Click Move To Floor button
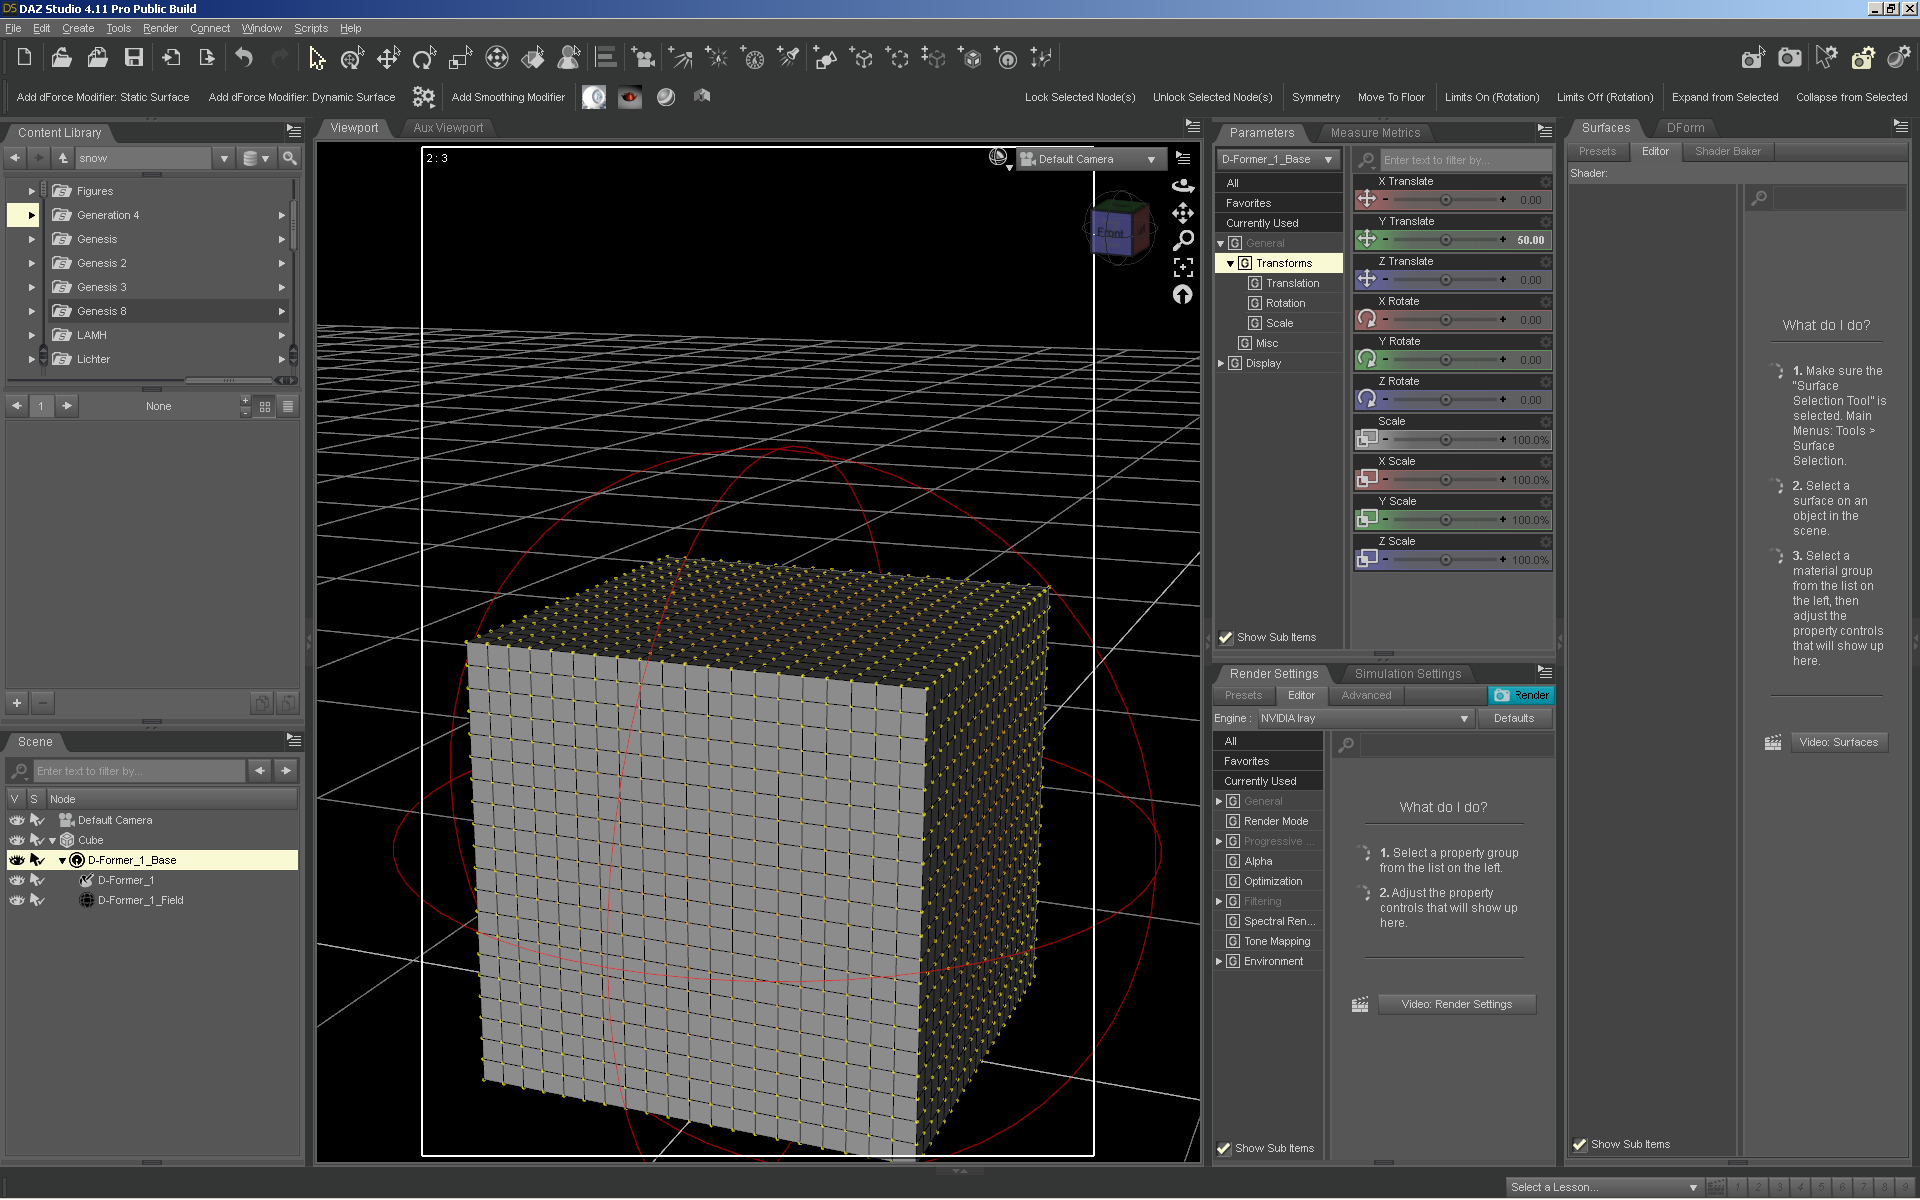The width and height of the screenshot is (1920, 1200). tap(1390, 97)
